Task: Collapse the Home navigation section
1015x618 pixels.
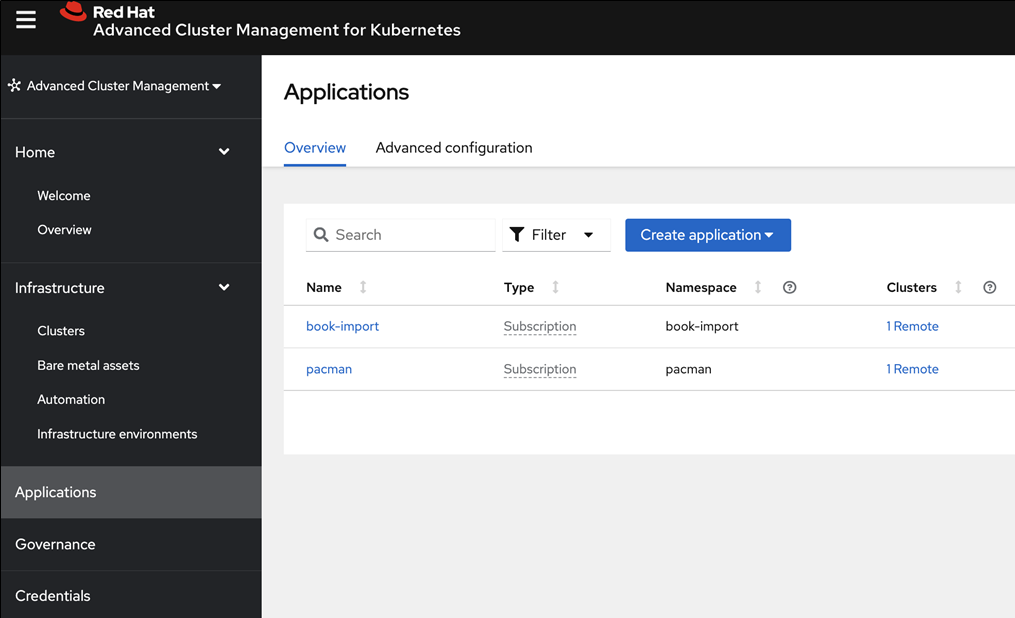Action: (224, 152)
